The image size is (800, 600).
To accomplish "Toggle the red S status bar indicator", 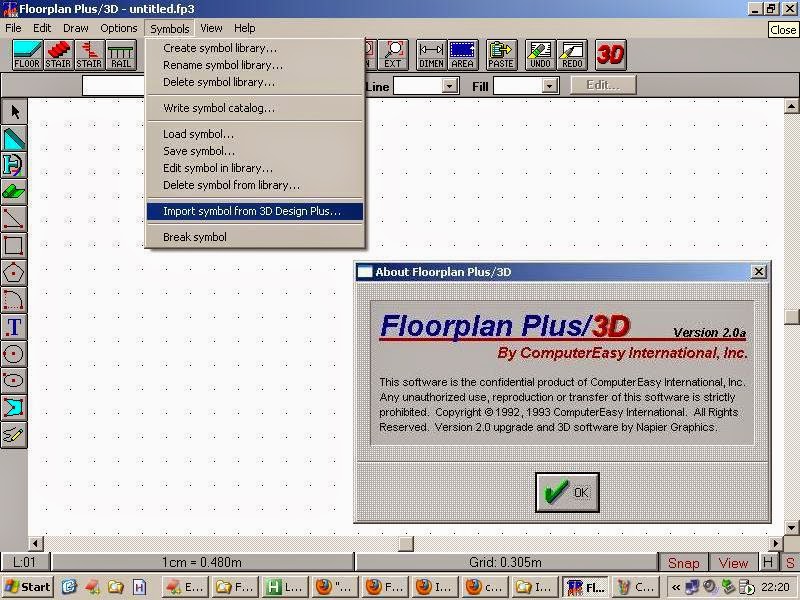I will 790,563.
